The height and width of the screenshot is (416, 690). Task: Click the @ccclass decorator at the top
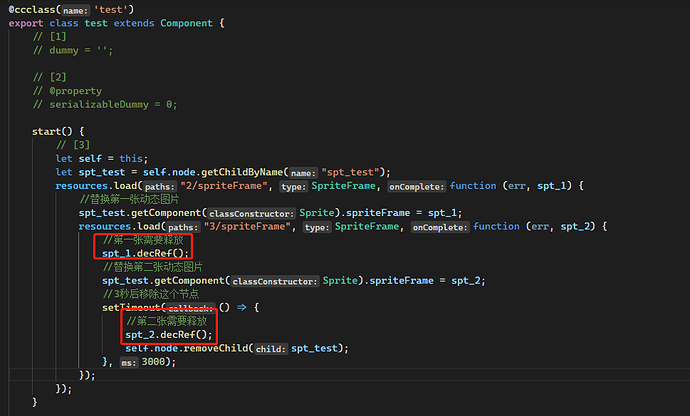[x=32, y=9]
